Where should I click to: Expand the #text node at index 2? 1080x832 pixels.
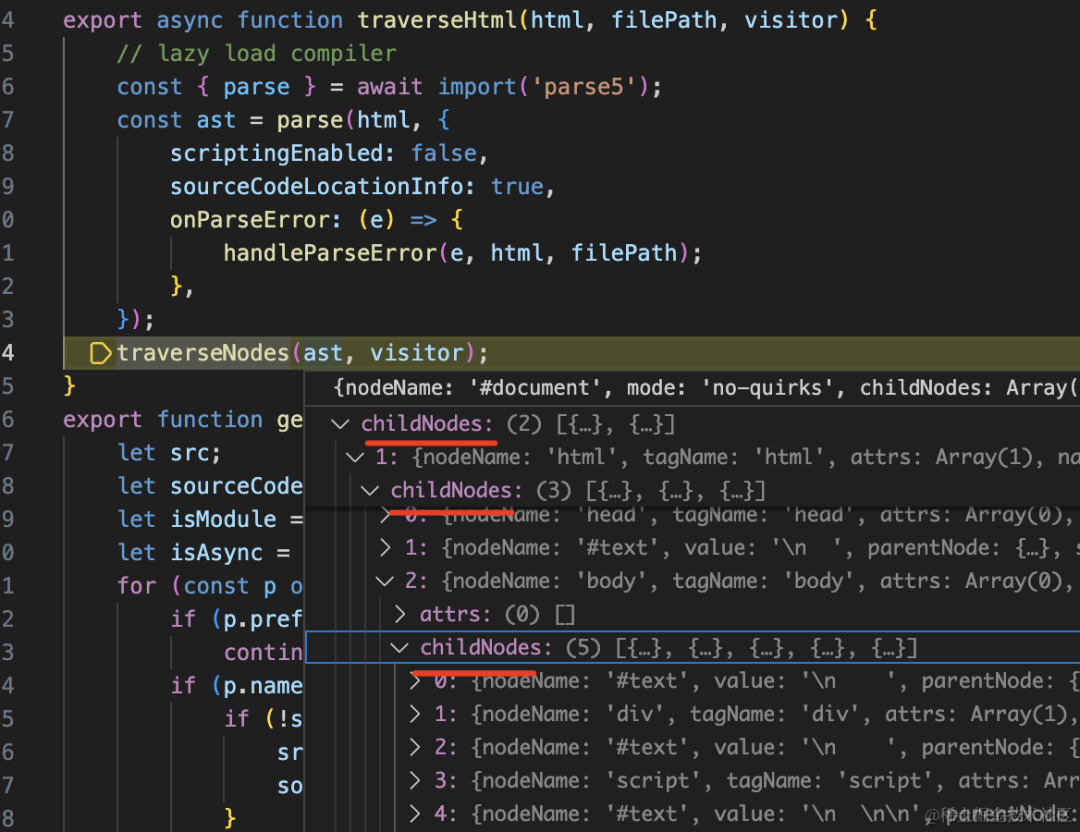415,747
